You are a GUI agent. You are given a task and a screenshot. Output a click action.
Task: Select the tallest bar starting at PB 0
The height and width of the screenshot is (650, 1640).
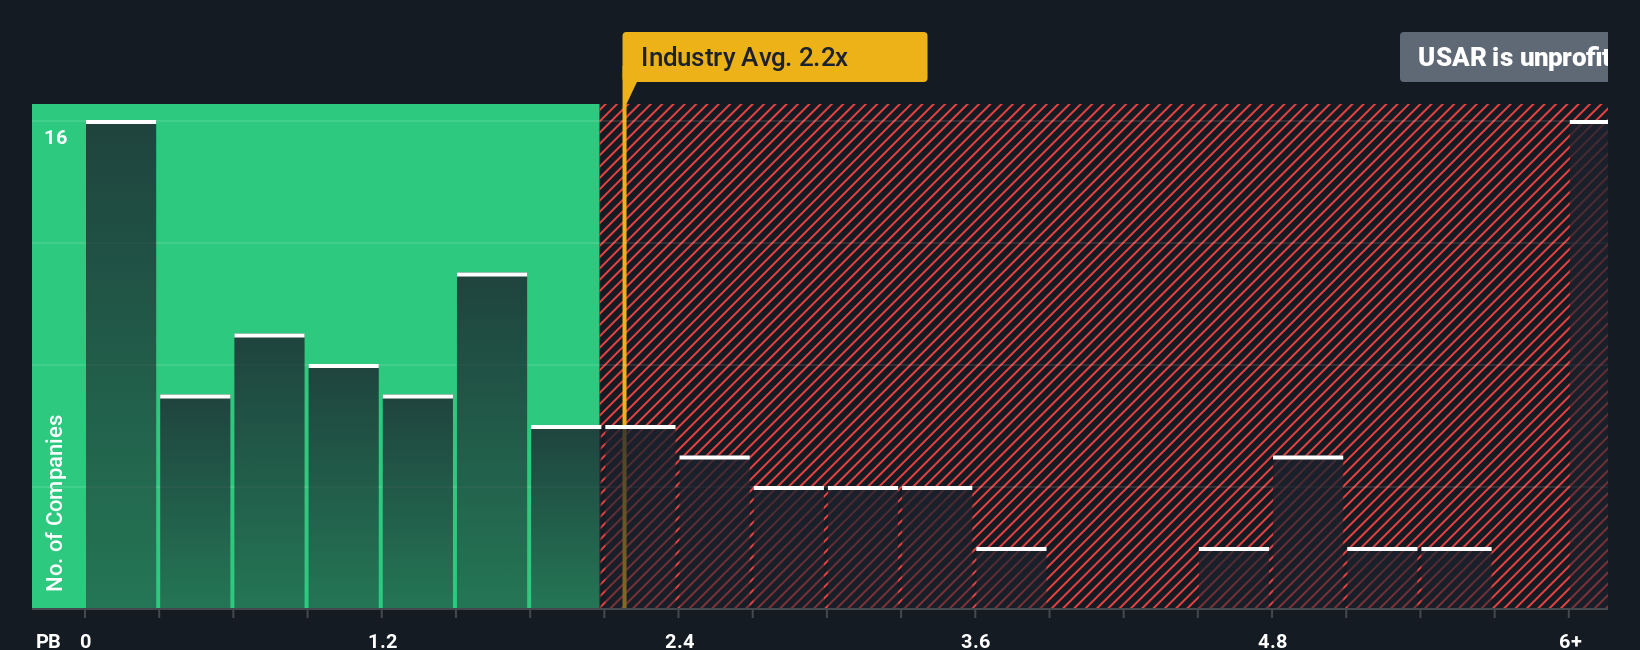point(121,365)
